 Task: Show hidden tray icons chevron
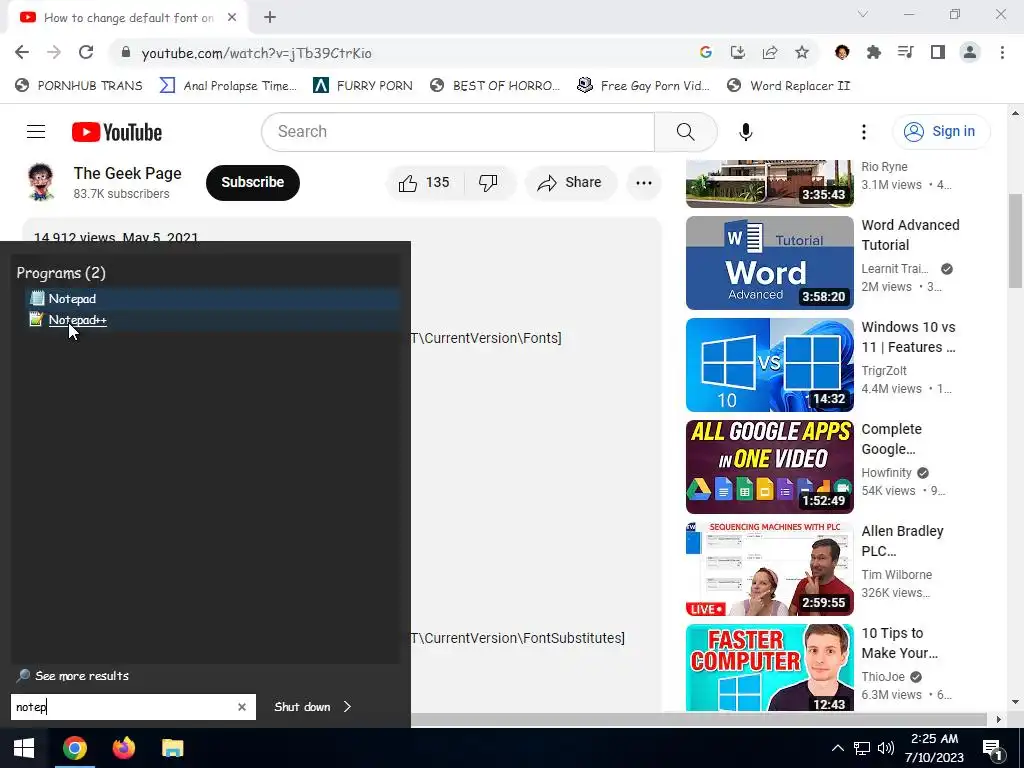[x=837, y=748]
